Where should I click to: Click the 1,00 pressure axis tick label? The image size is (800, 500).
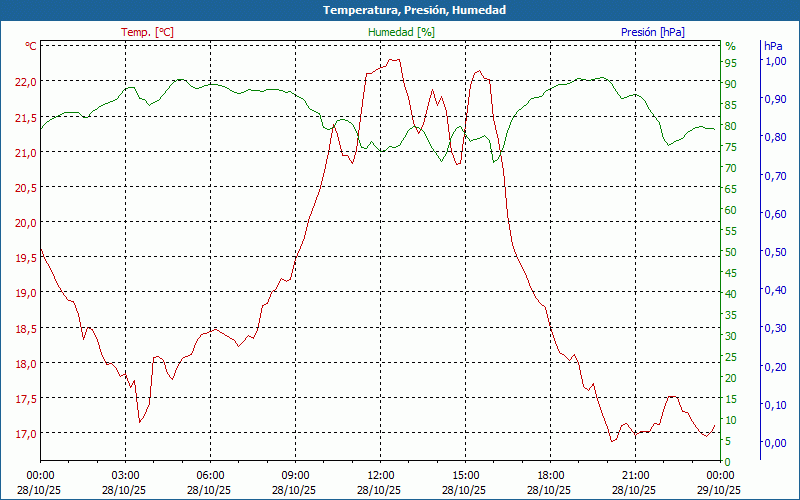(x=775, y=61)
